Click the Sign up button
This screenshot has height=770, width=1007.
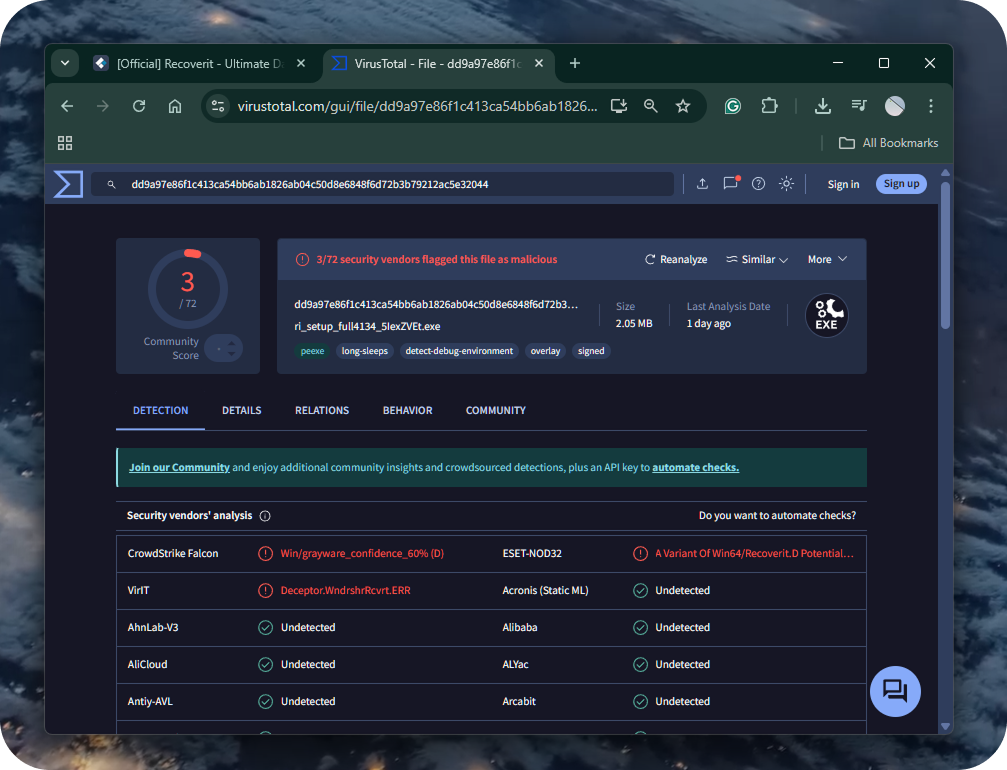pos(901,184)
